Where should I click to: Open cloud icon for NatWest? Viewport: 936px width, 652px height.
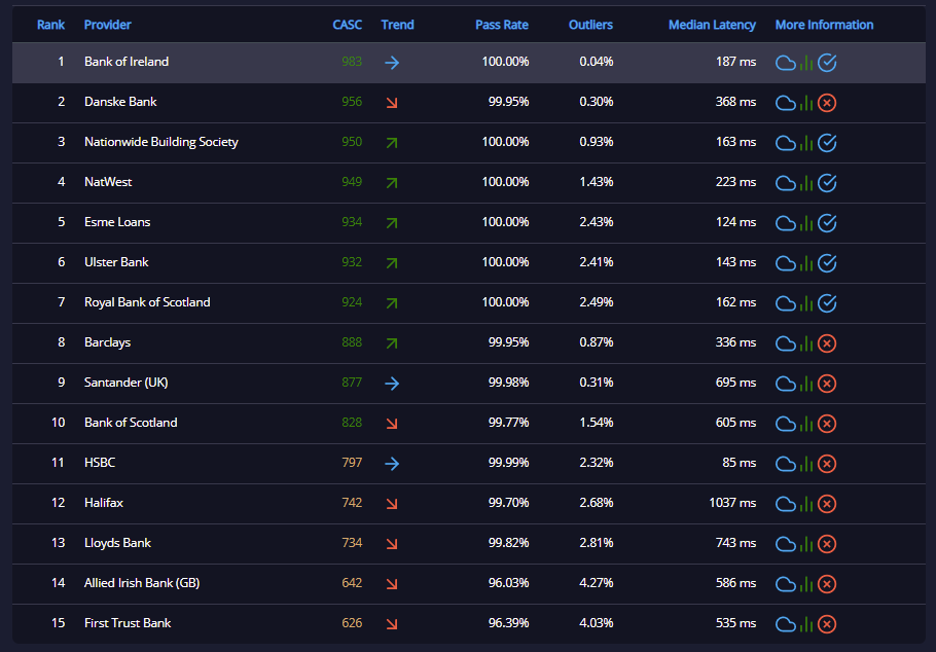(x=785, y=183)
